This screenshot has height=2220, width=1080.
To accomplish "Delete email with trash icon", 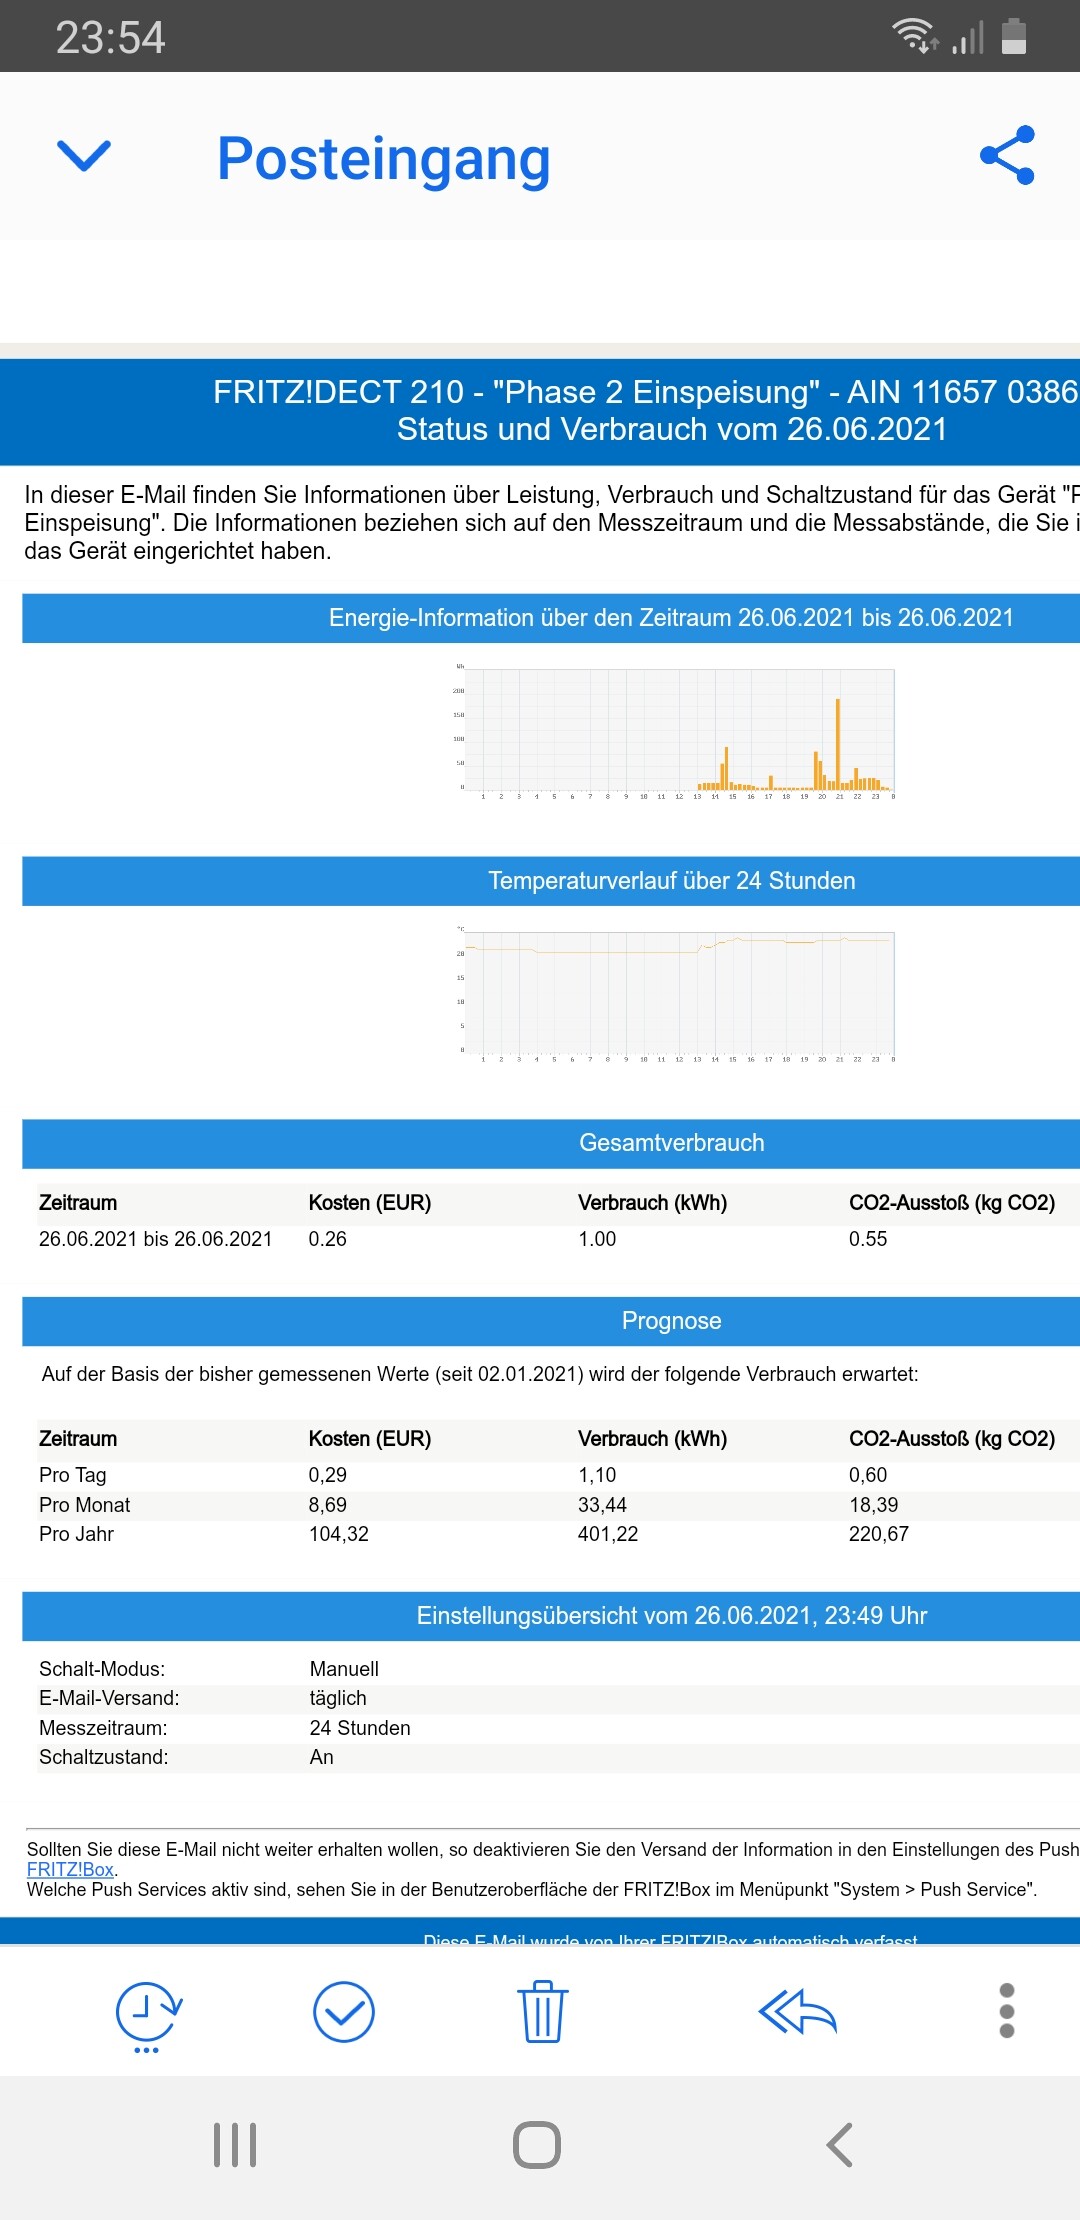I will point(542,2012).
